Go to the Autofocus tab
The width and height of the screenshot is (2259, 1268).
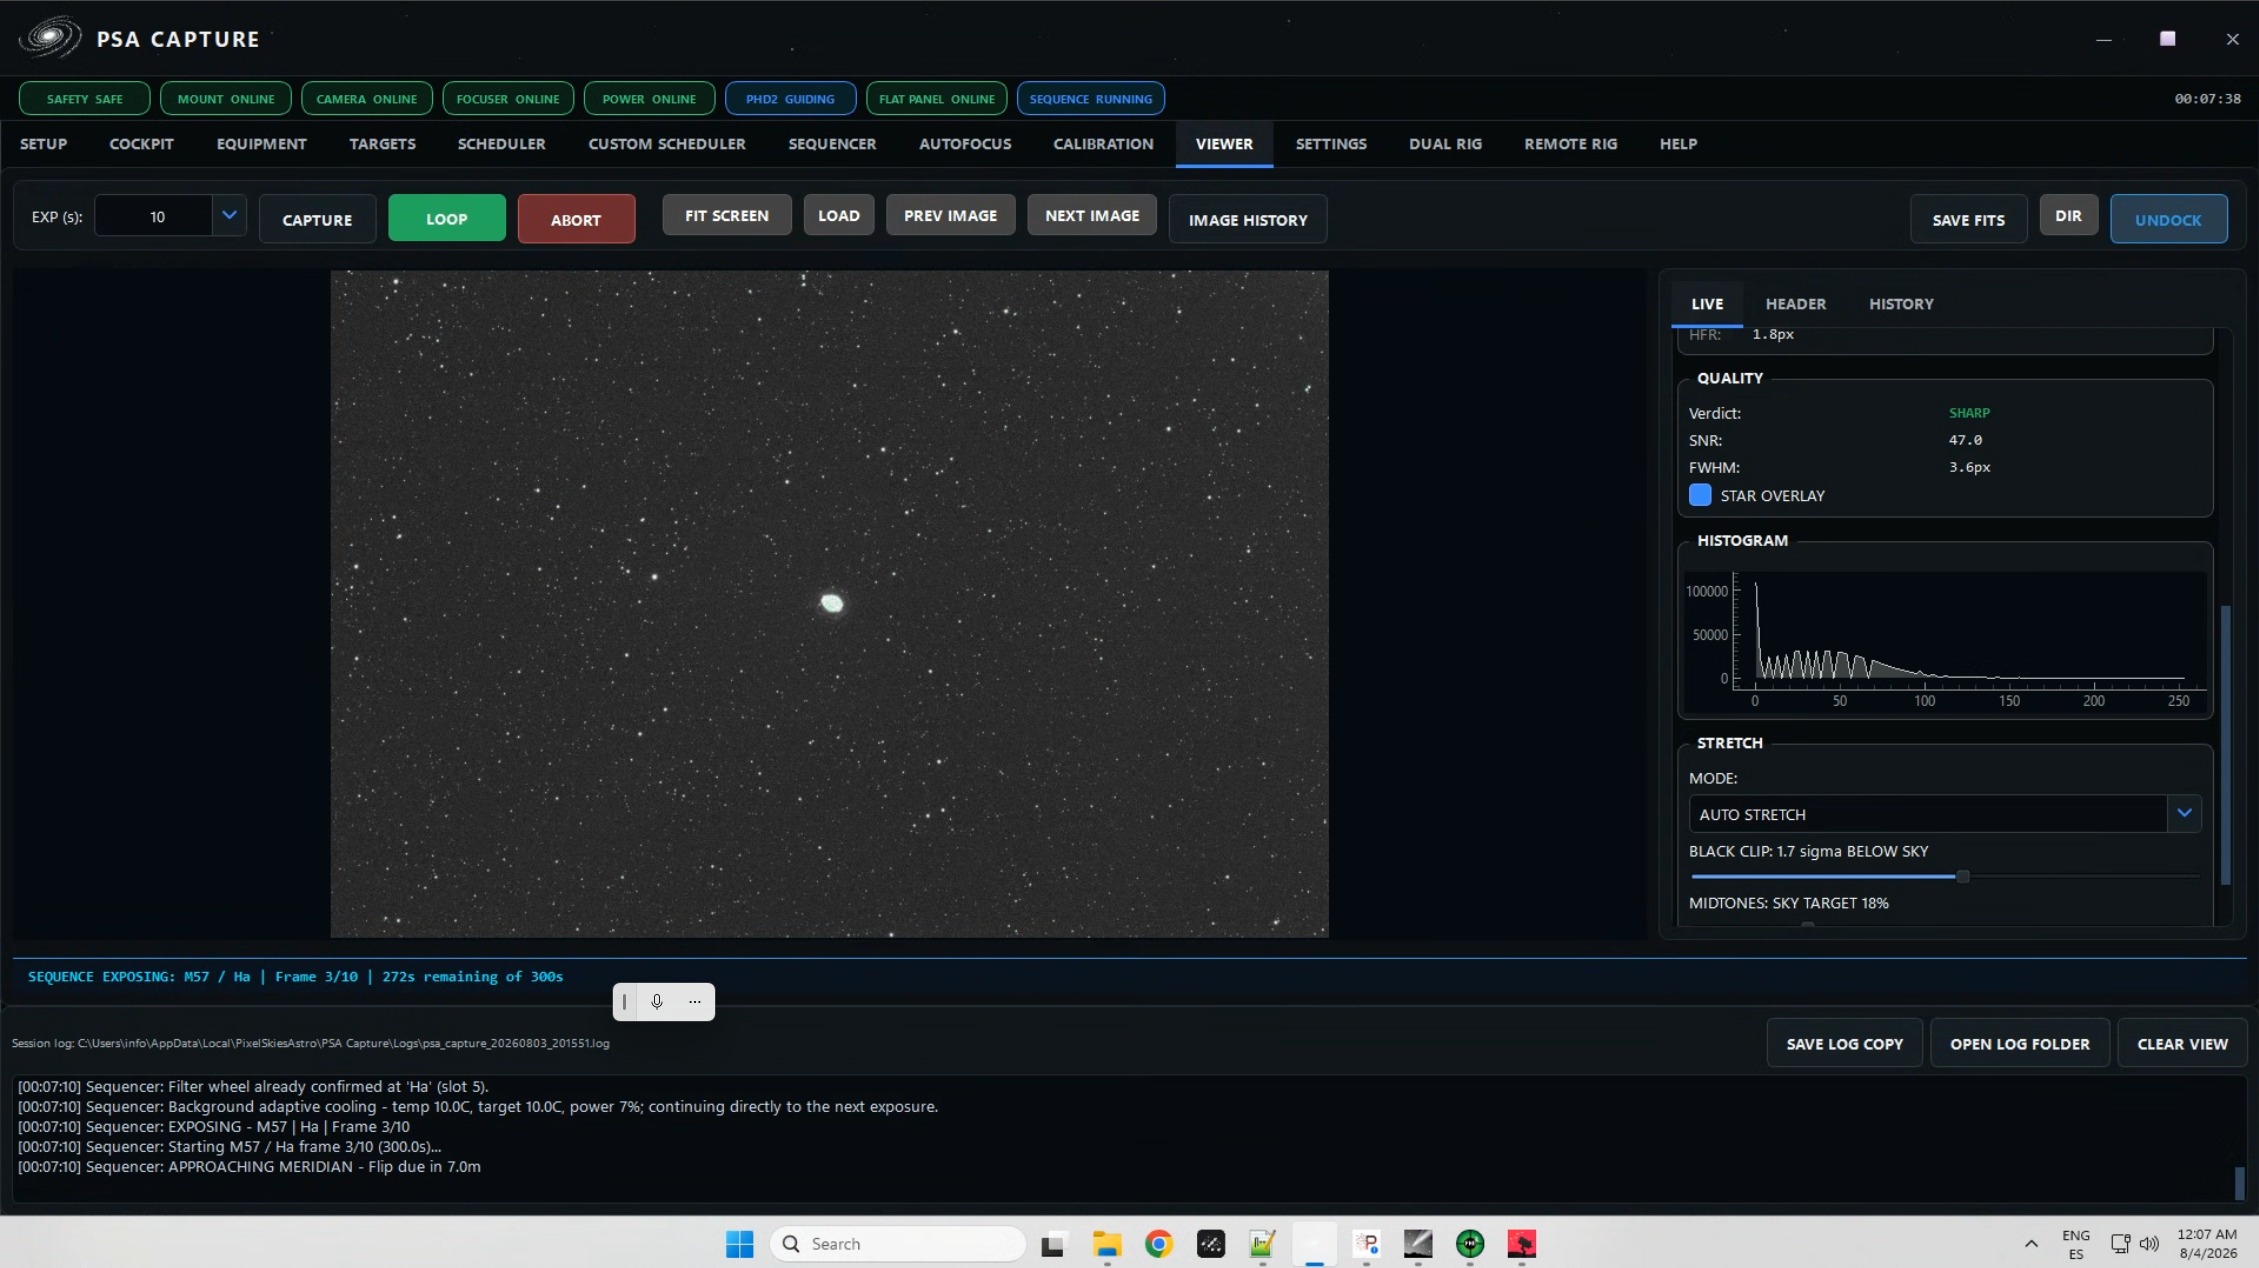[x=965, y=144]
